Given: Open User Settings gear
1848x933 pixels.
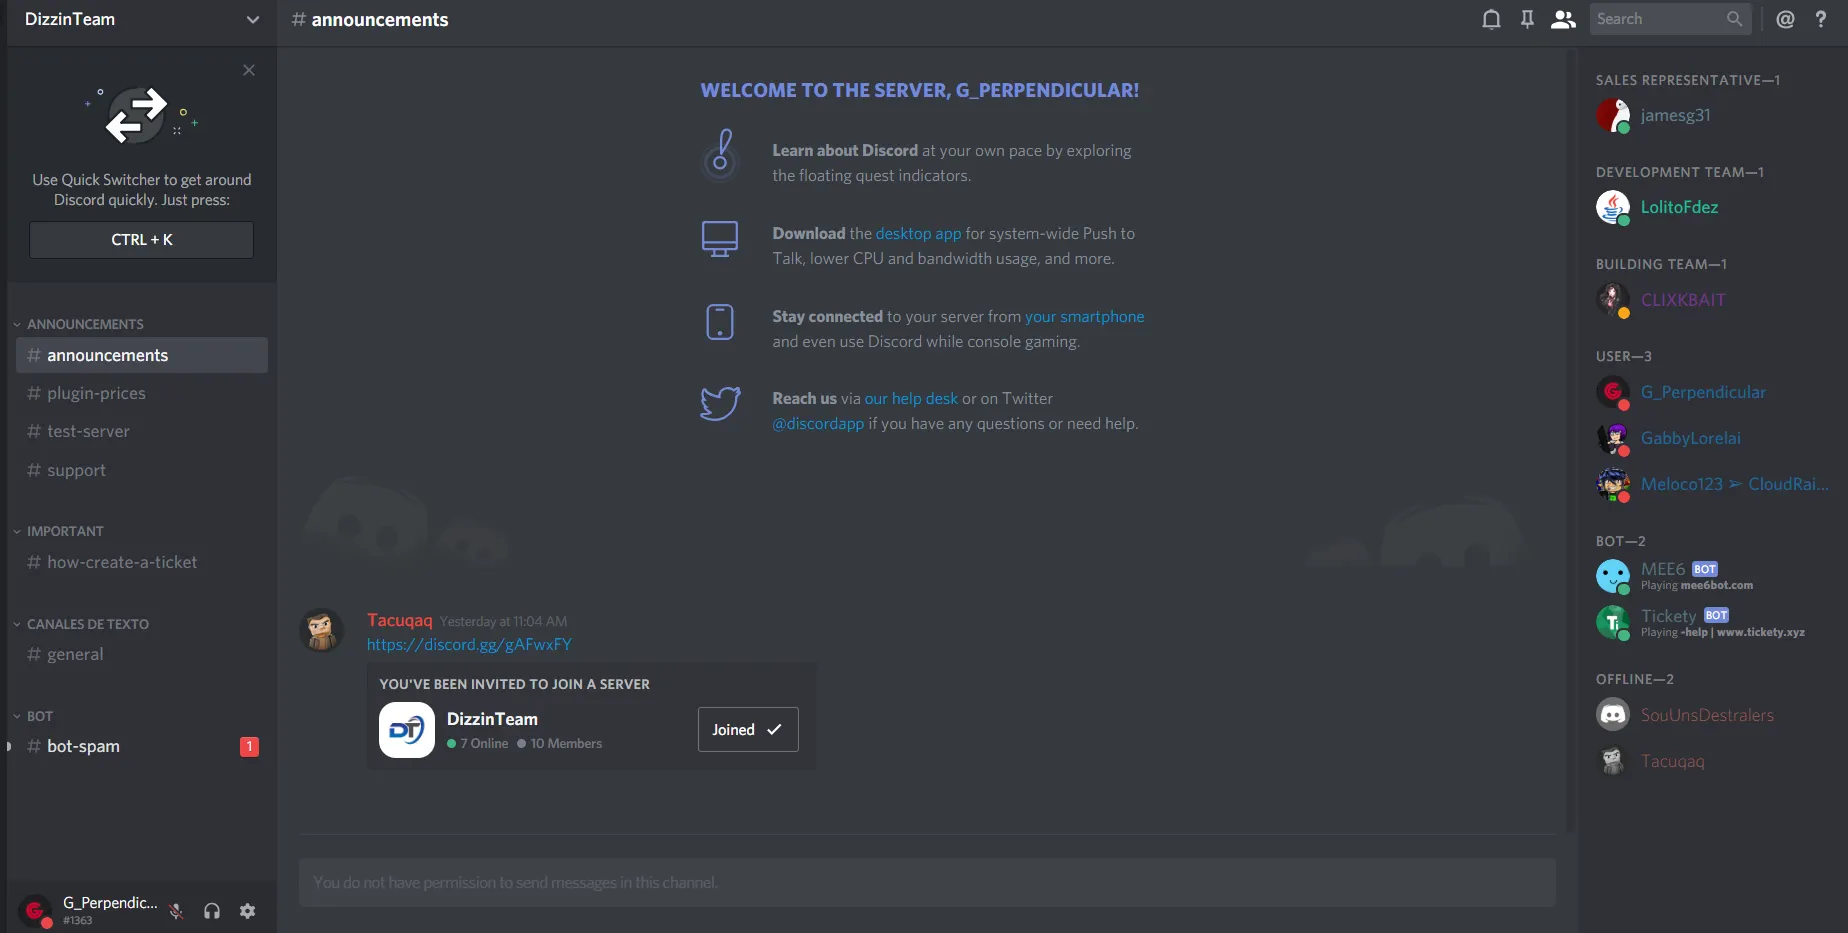Looking at the screenshot, I should [247, 910].
